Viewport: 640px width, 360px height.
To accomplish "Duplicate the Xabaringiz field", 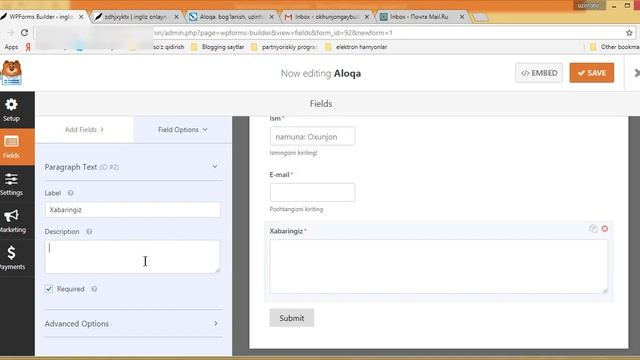I will [x=593, y=229].
